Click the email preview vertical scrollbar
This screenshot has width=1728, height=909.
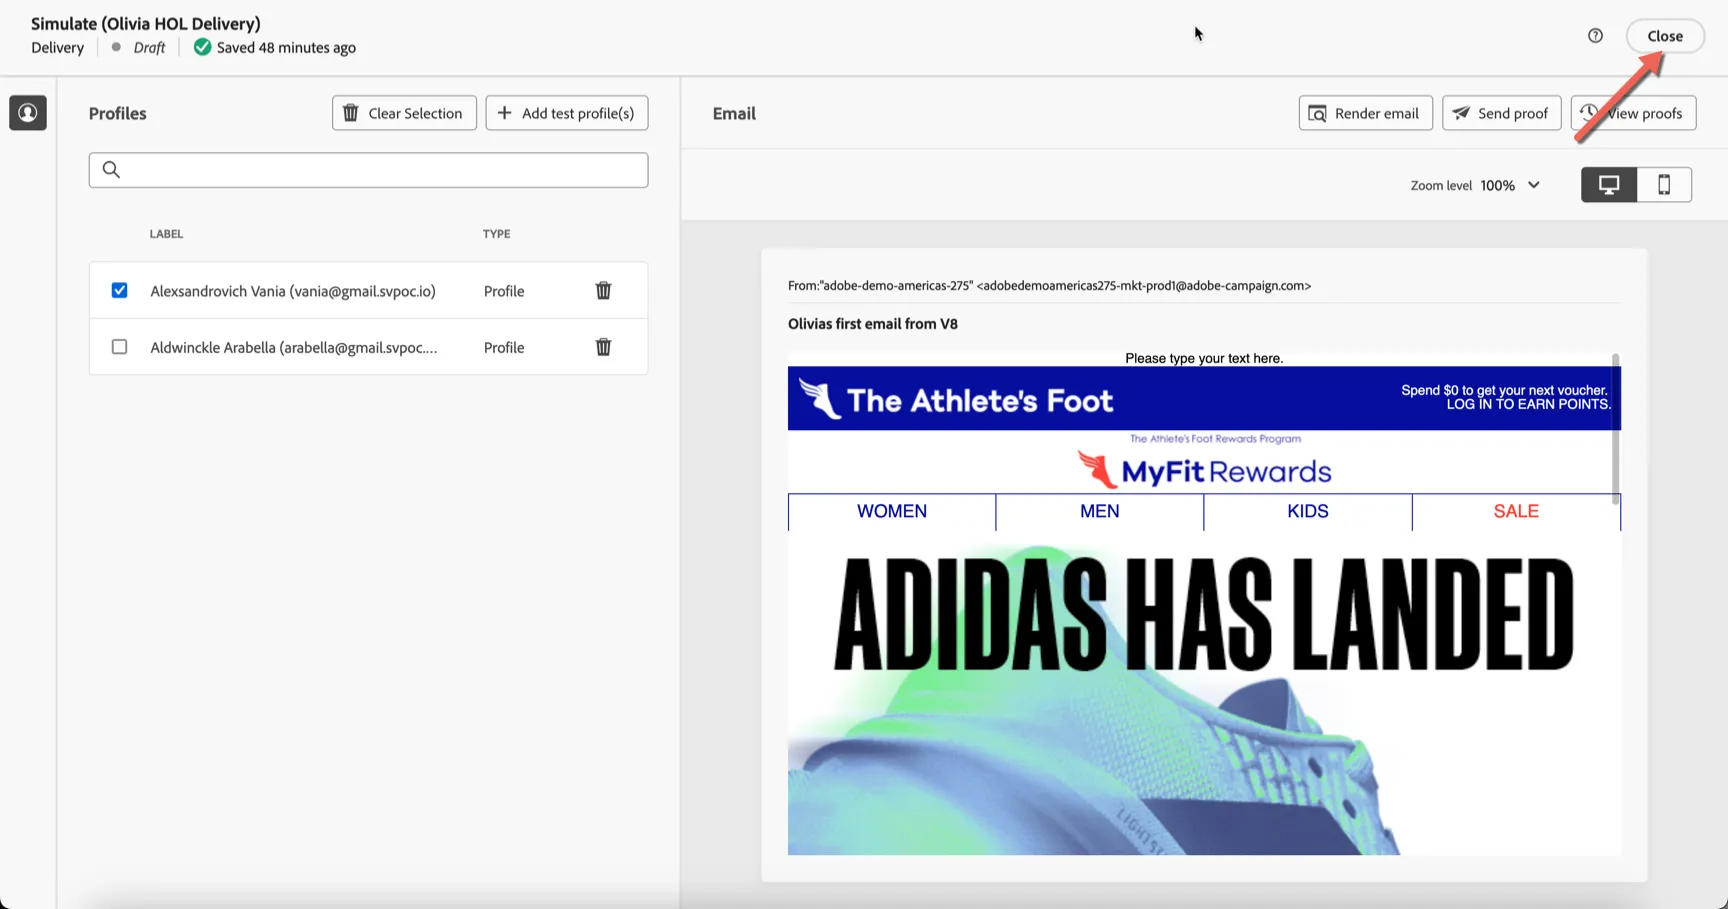coord(1615,428)
